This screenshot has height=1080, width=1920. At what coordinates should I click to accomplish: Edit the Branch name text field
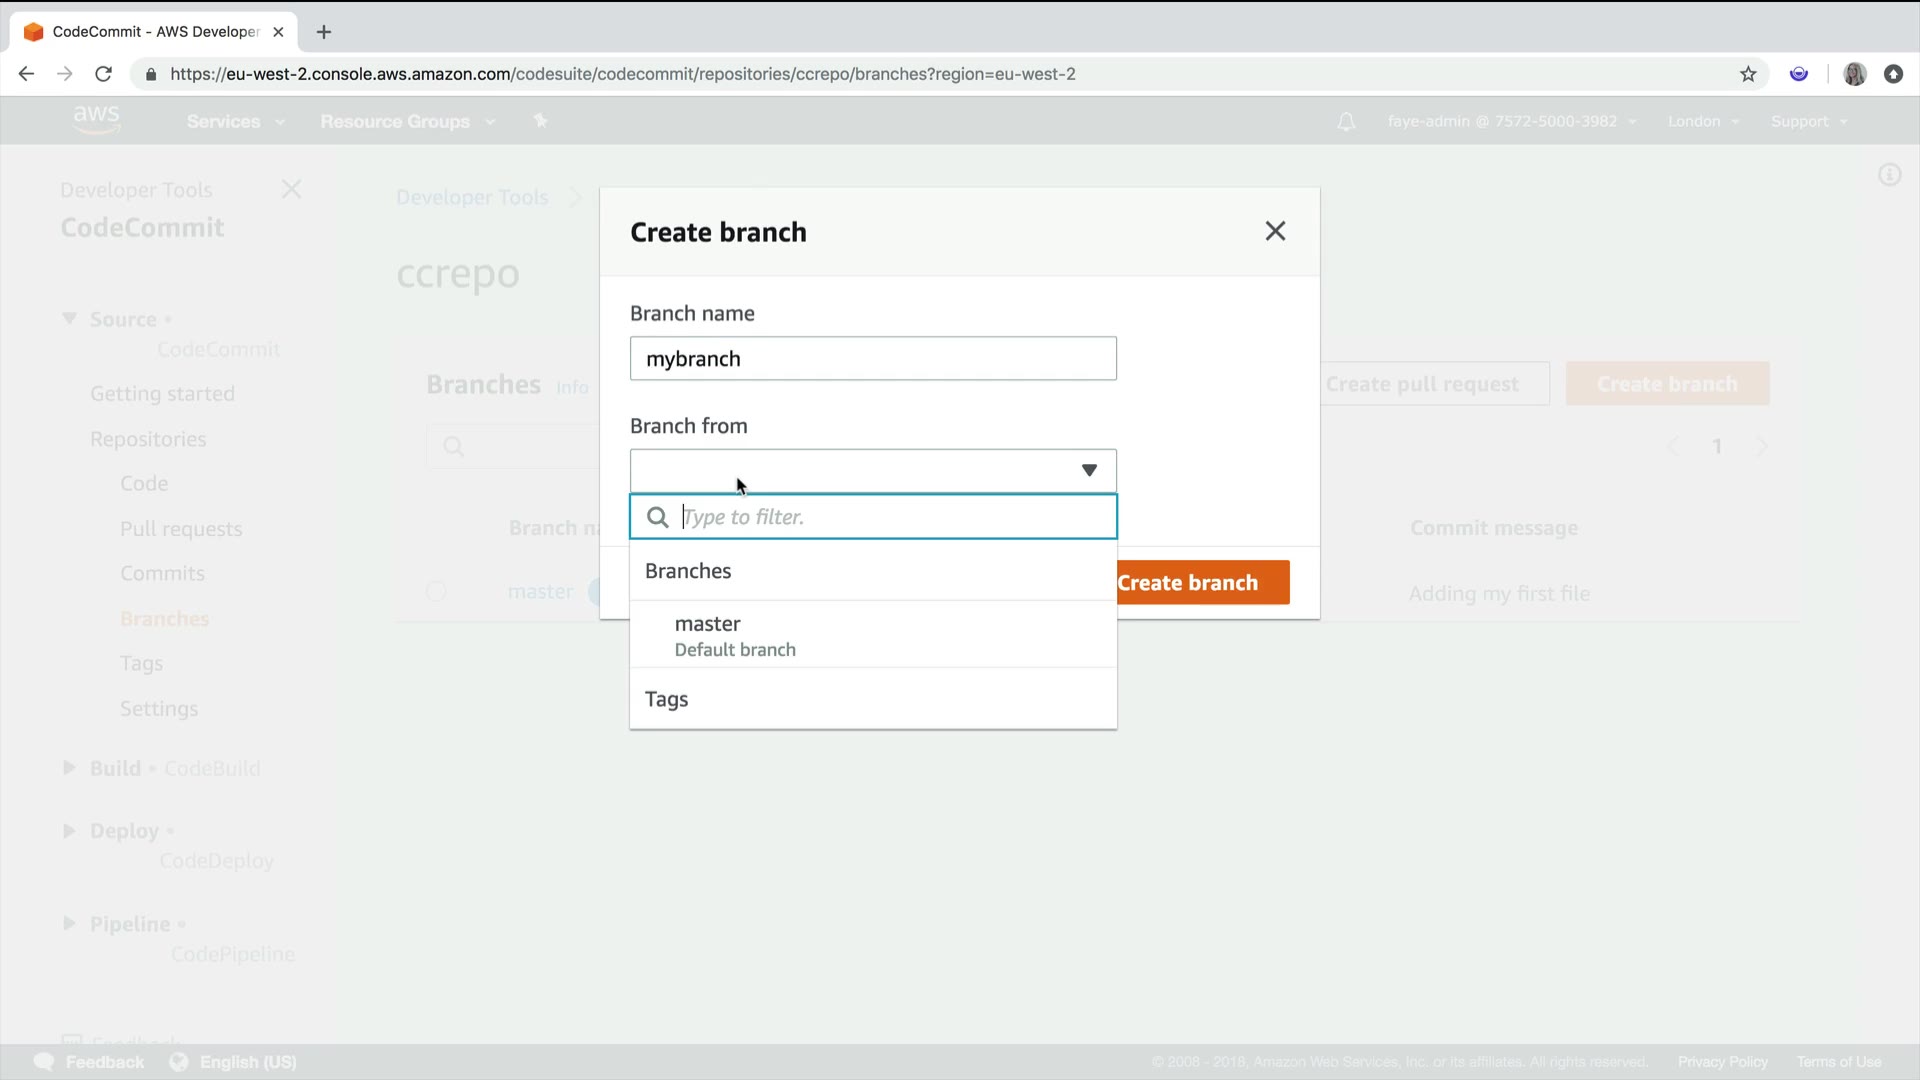872,359
